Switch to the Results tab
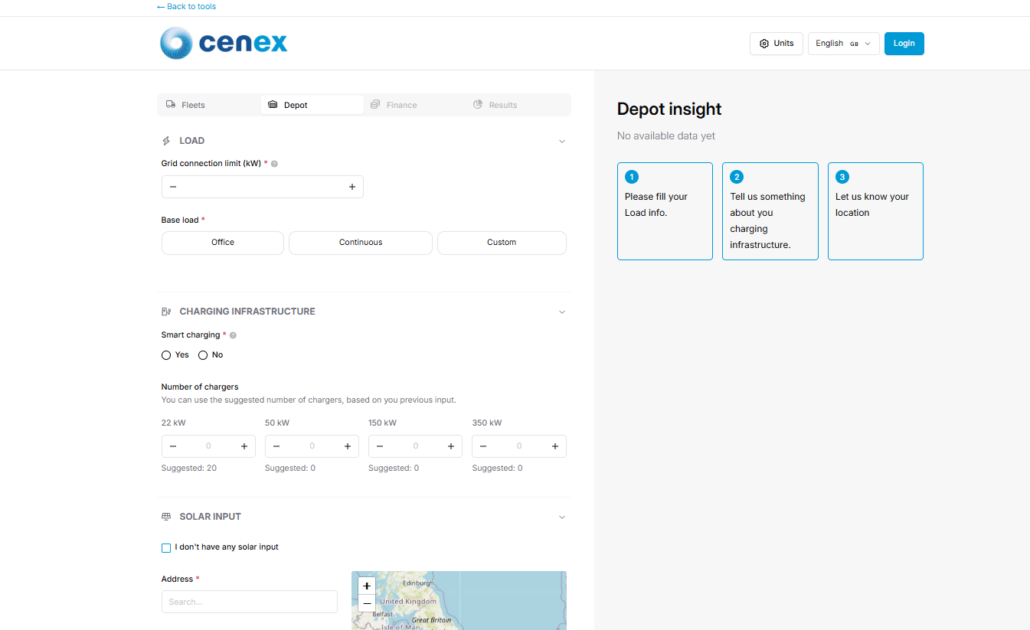 (518, 105)
